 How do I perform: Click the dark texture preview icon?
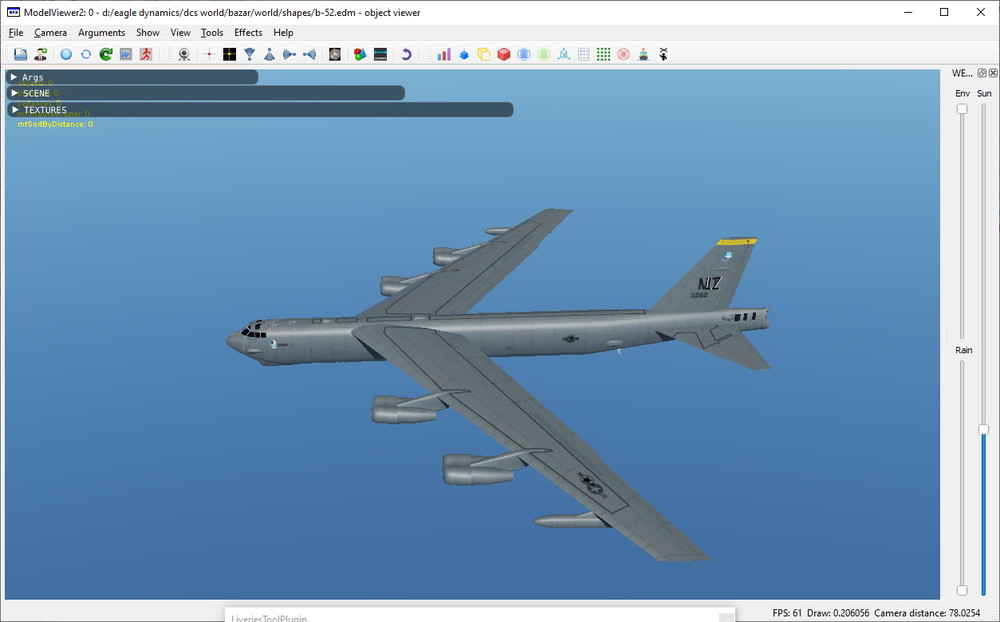335,54
